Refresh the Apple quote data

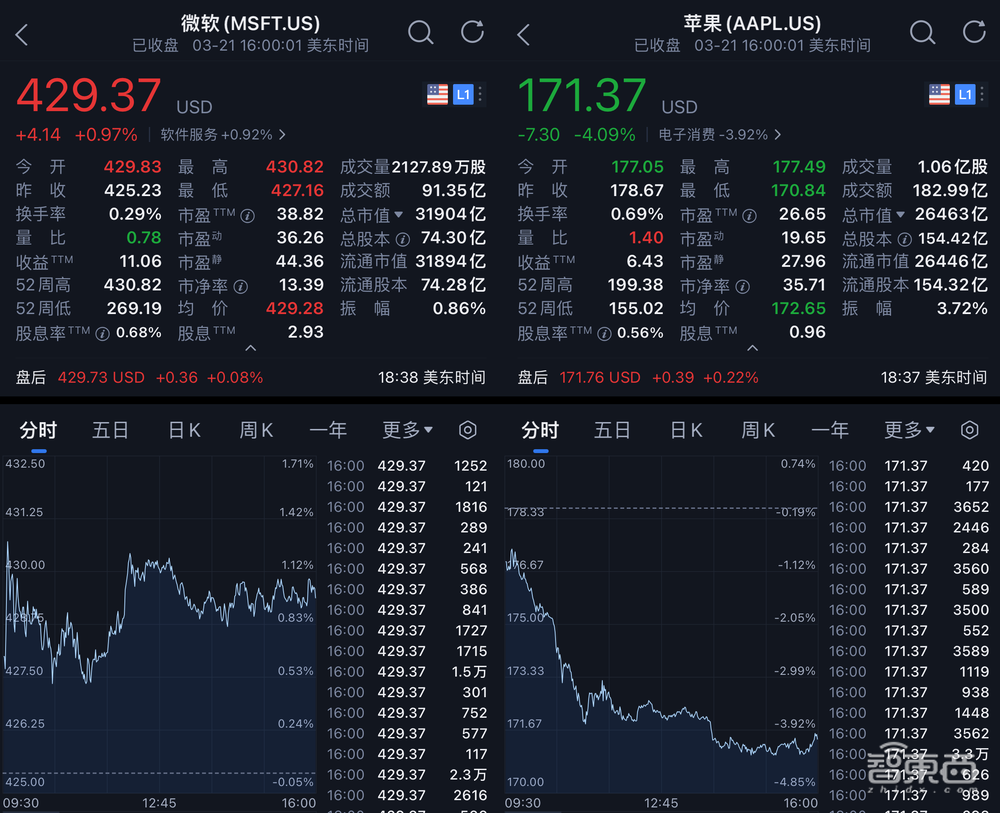pyautogui.click(x=973, y=32)
